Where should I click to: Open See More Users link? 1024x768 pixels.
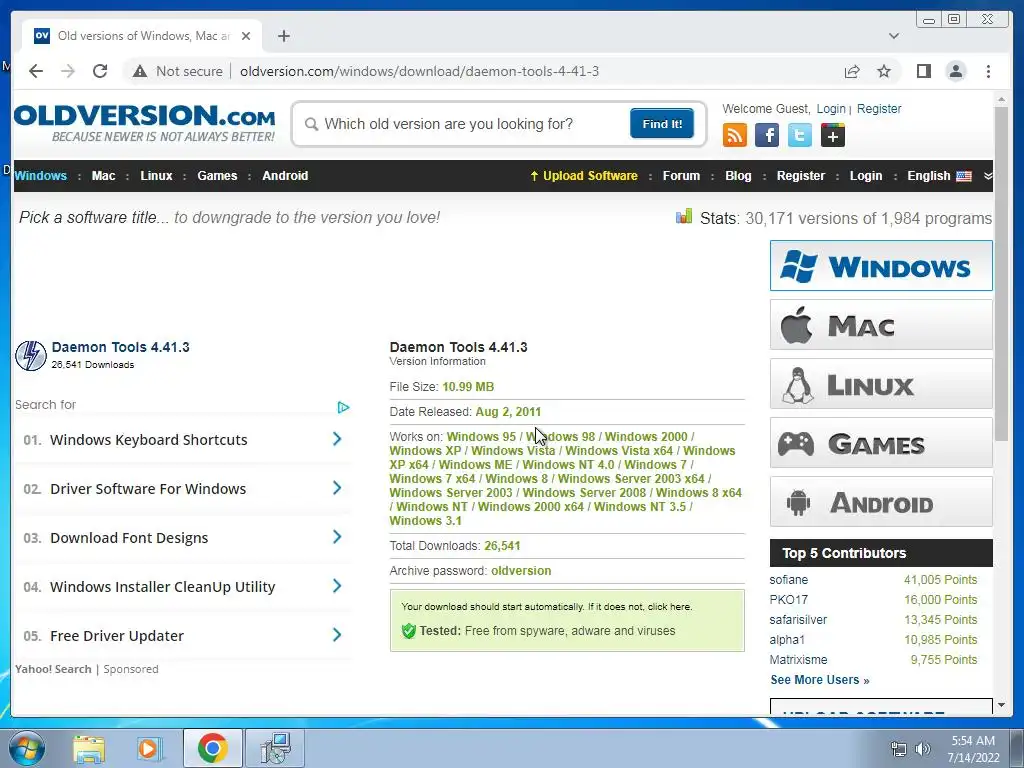(x=820, y=680)
